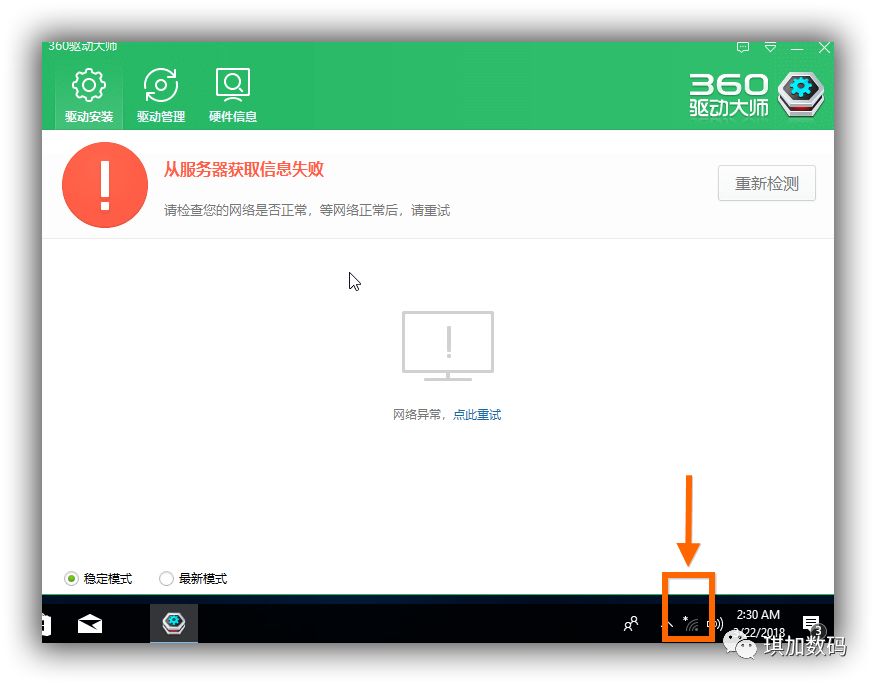Open the Mail app in taskbar
This screenshot has height=685, width=876.
90,624
